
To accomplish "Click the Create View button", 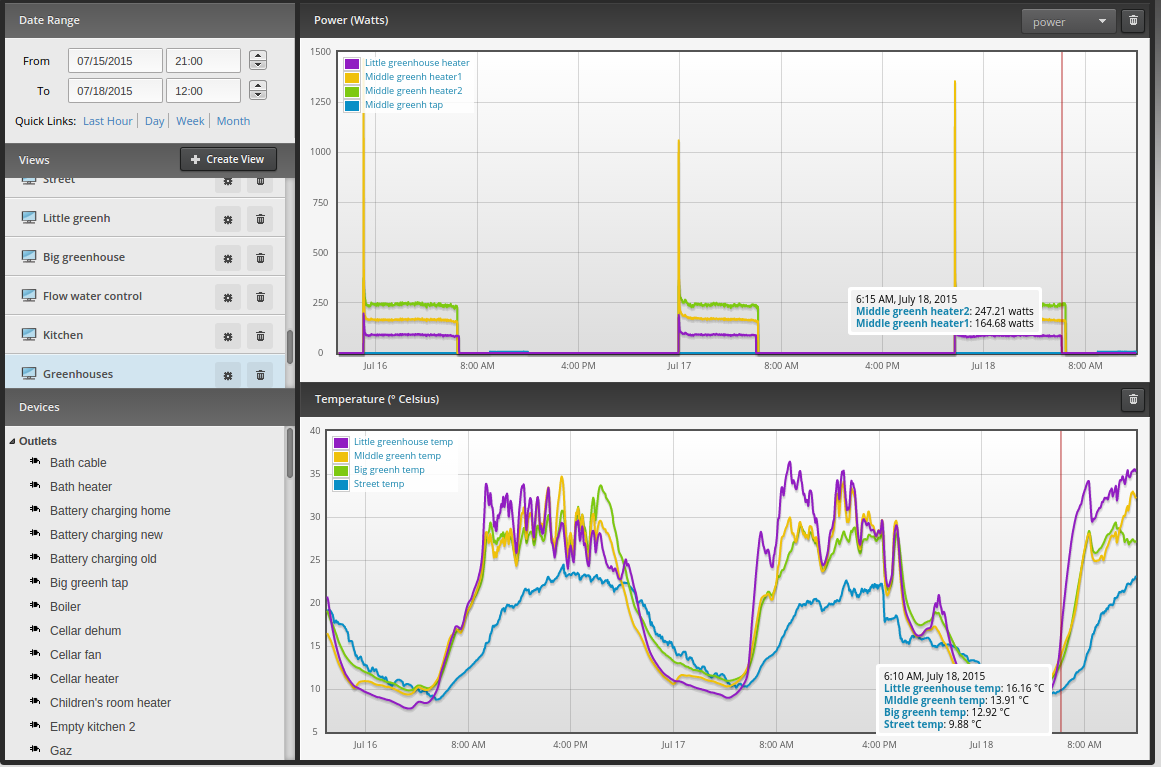I will click(x=228, y=159).
